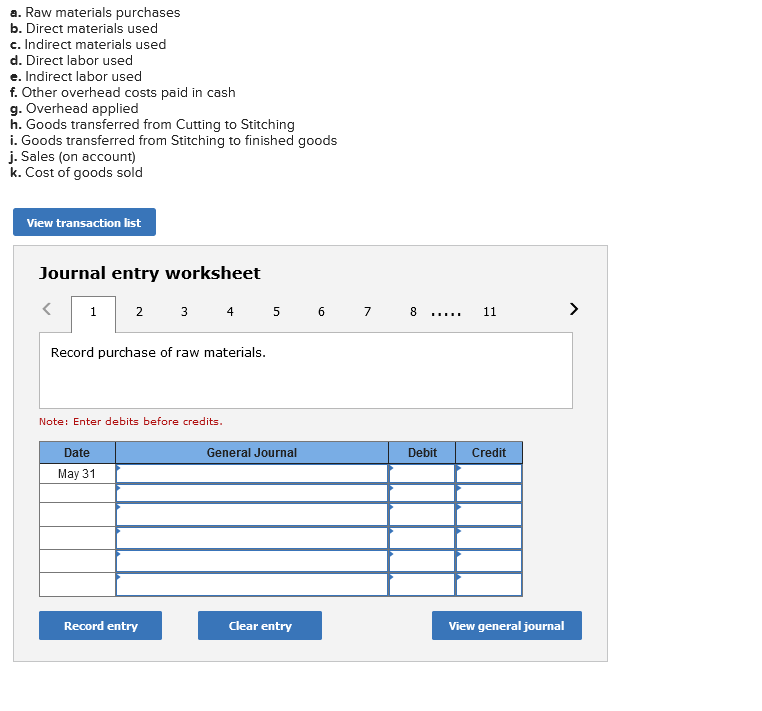Click the Date column header
This screenshot has width=762, height=711.
77,452
